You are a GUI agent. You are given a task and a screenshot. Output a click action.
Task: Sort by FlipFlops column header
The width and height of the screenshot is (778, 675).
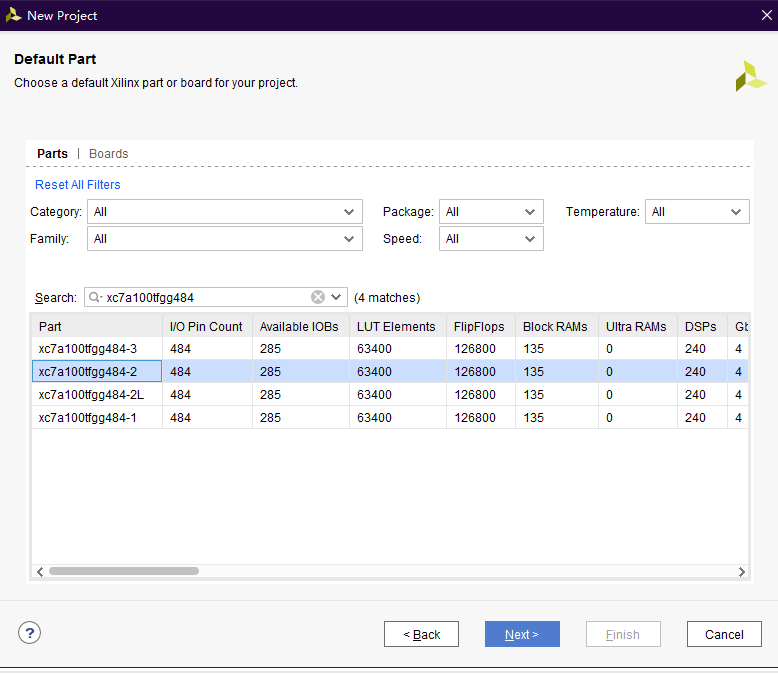481,327
